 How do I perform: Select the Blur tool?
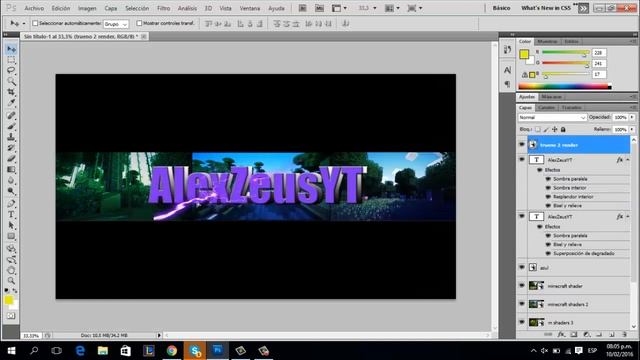[x=11, y=180]
